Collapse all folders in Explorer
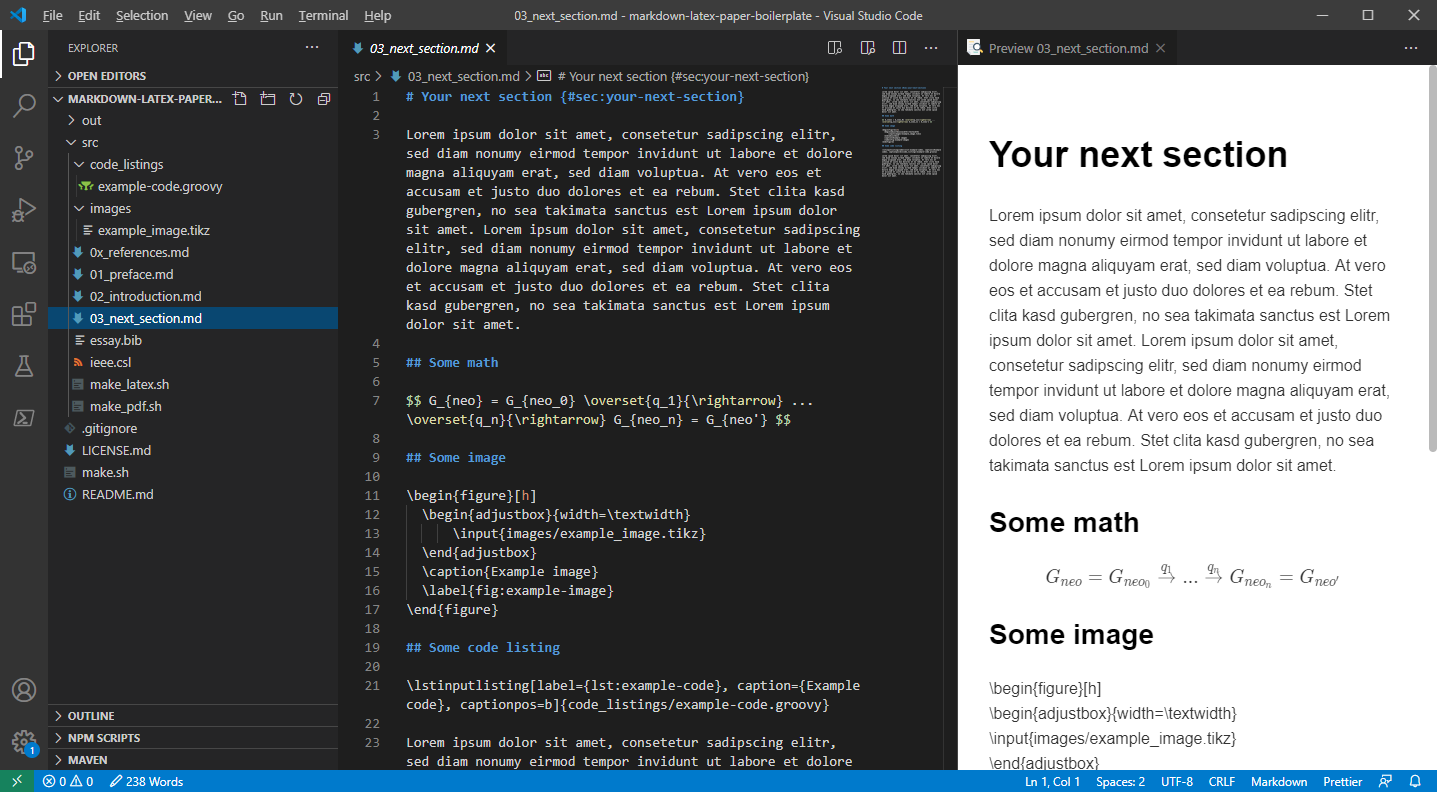The height and width of the screenshot is (792, 1437). pyautogui.click(x=324, y=99)
